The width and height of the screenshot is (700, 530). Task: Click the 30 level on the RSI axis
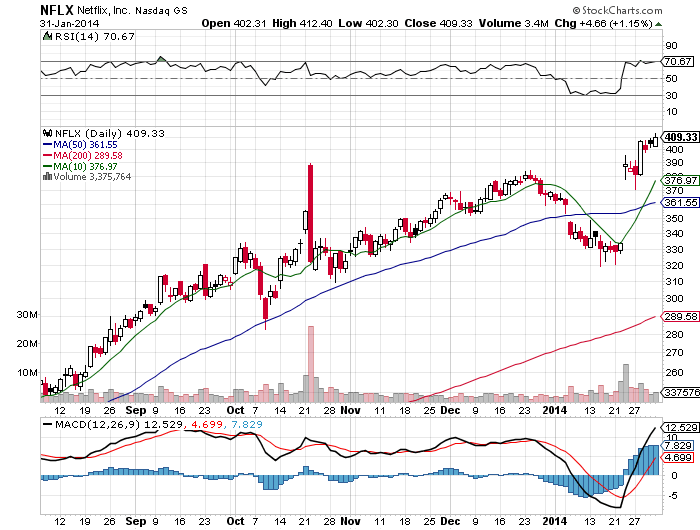tap(671, 96)
